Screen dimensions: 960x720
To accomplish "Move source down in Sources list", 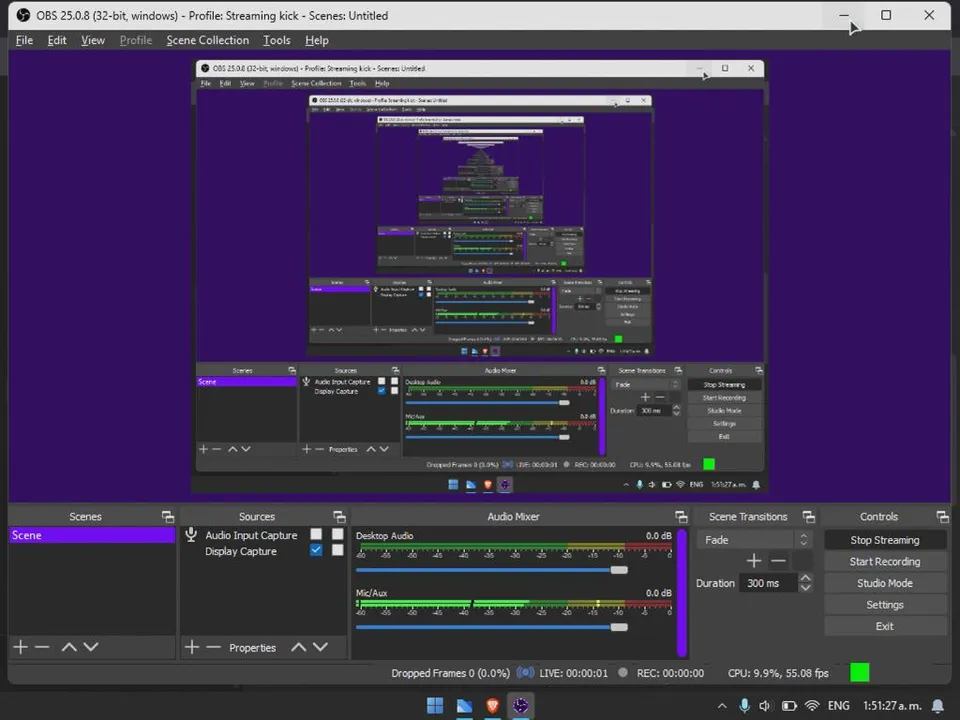I will [x=320, y=647].
